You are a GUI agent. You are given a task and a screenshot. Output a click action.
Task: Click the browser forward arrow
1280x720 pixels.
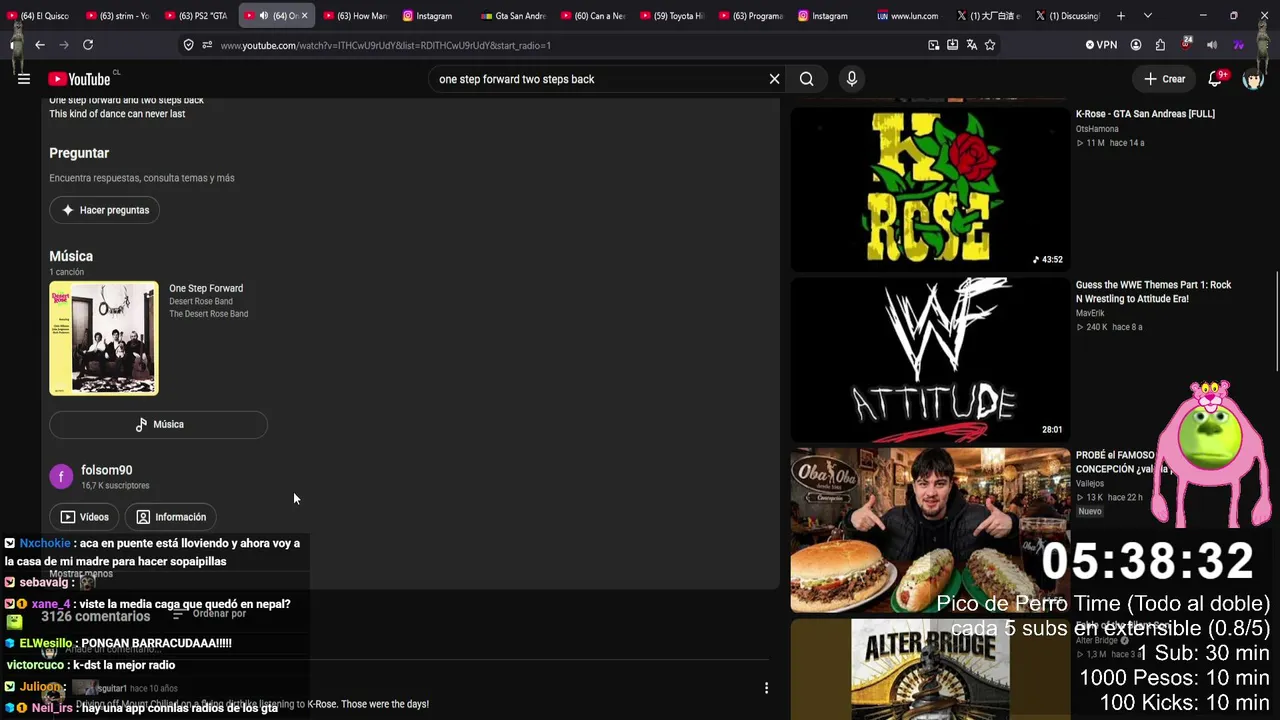coord(64,45)
